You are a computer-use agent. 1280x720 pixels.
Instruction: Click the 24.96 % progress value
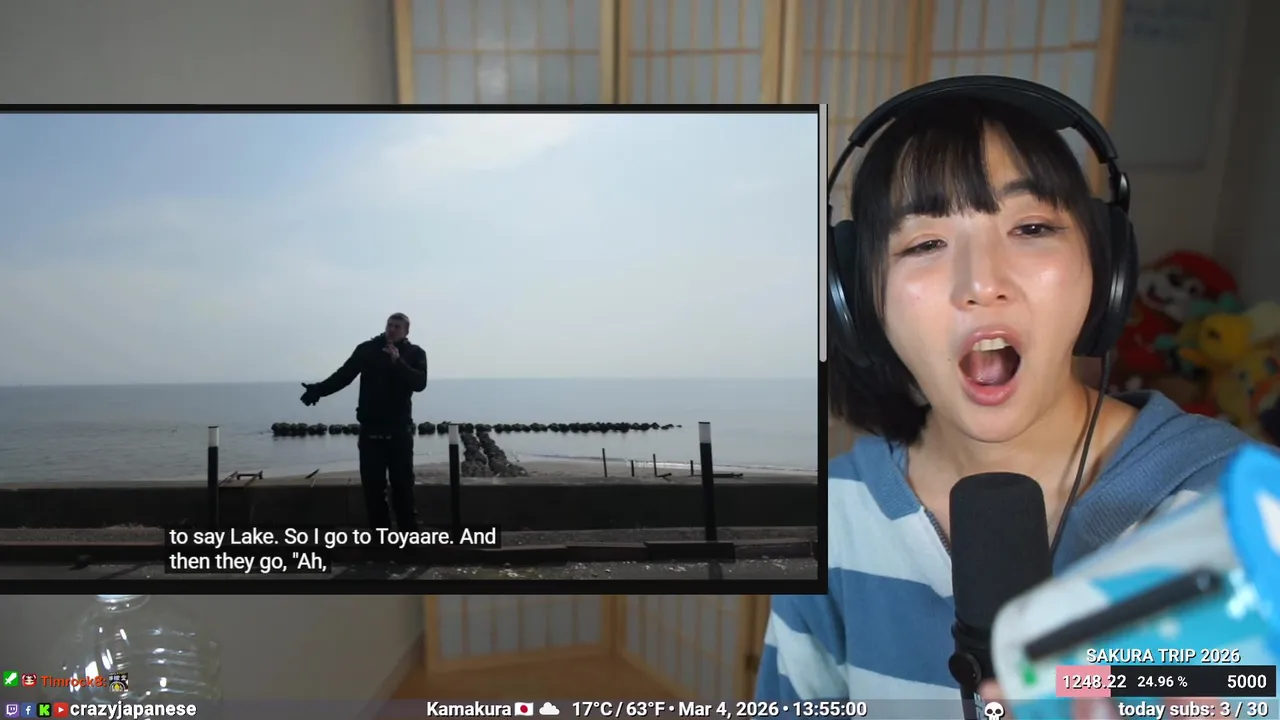[x=1162, y=682]
